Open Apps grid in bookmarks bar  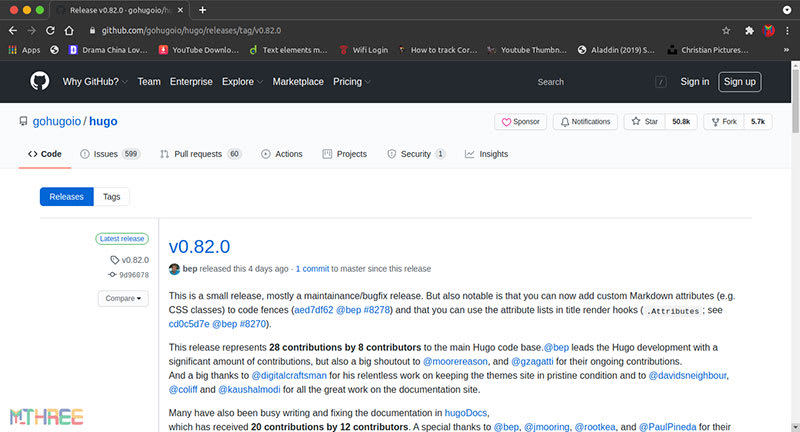point(24,50)
